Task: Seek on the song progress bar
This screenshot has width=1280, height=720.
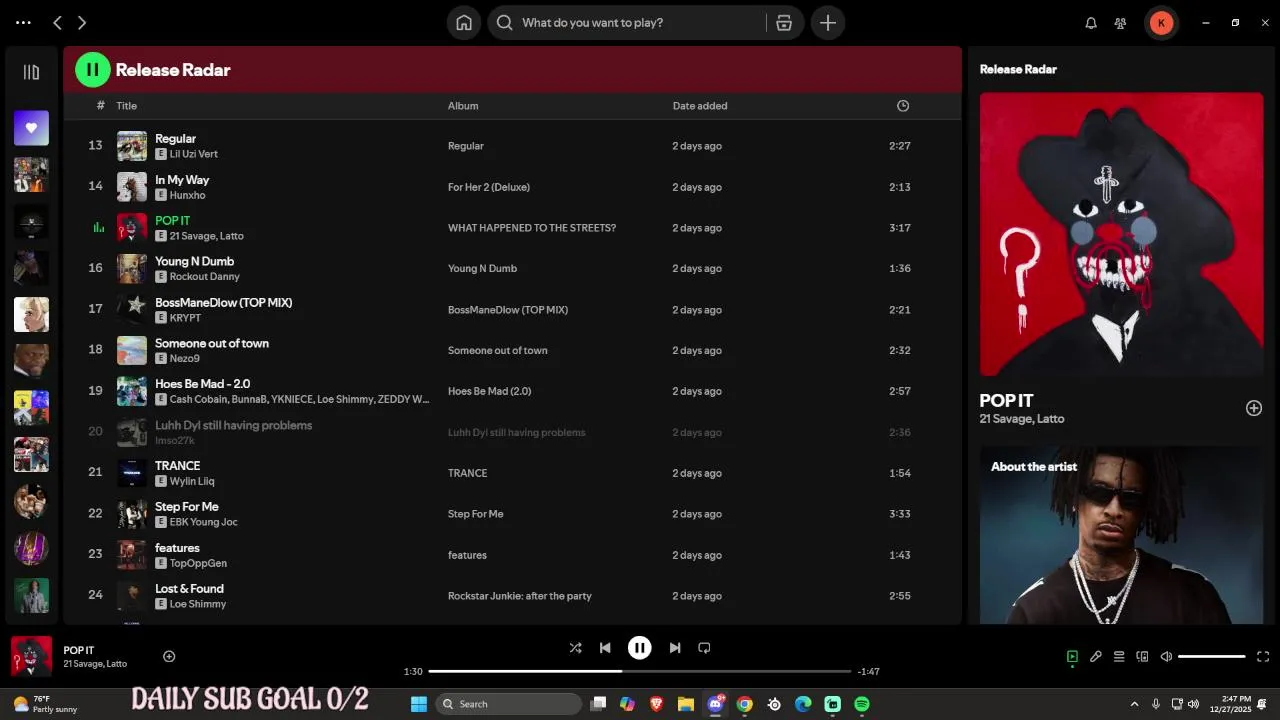Action: click(x=640, y=671)
